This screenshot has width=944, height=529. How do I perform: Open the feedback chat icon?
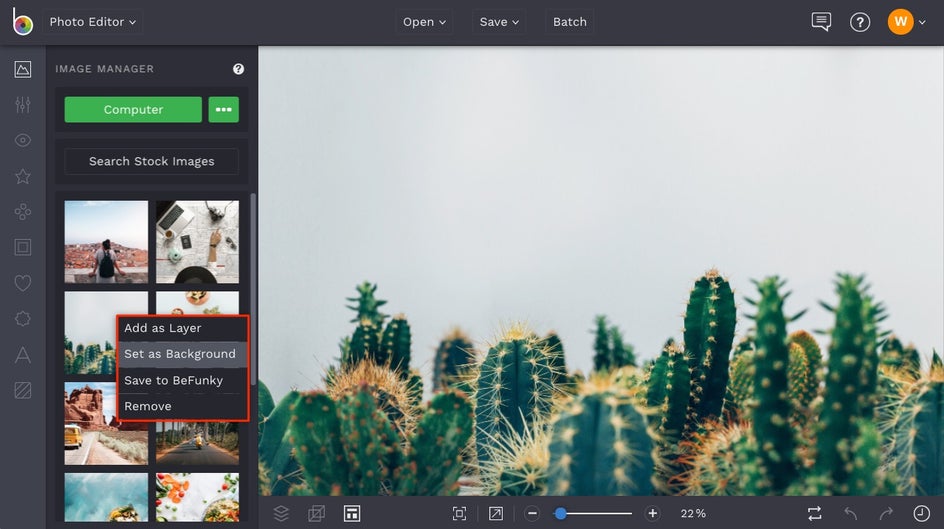pyautogui.click(x=821, y=22)
